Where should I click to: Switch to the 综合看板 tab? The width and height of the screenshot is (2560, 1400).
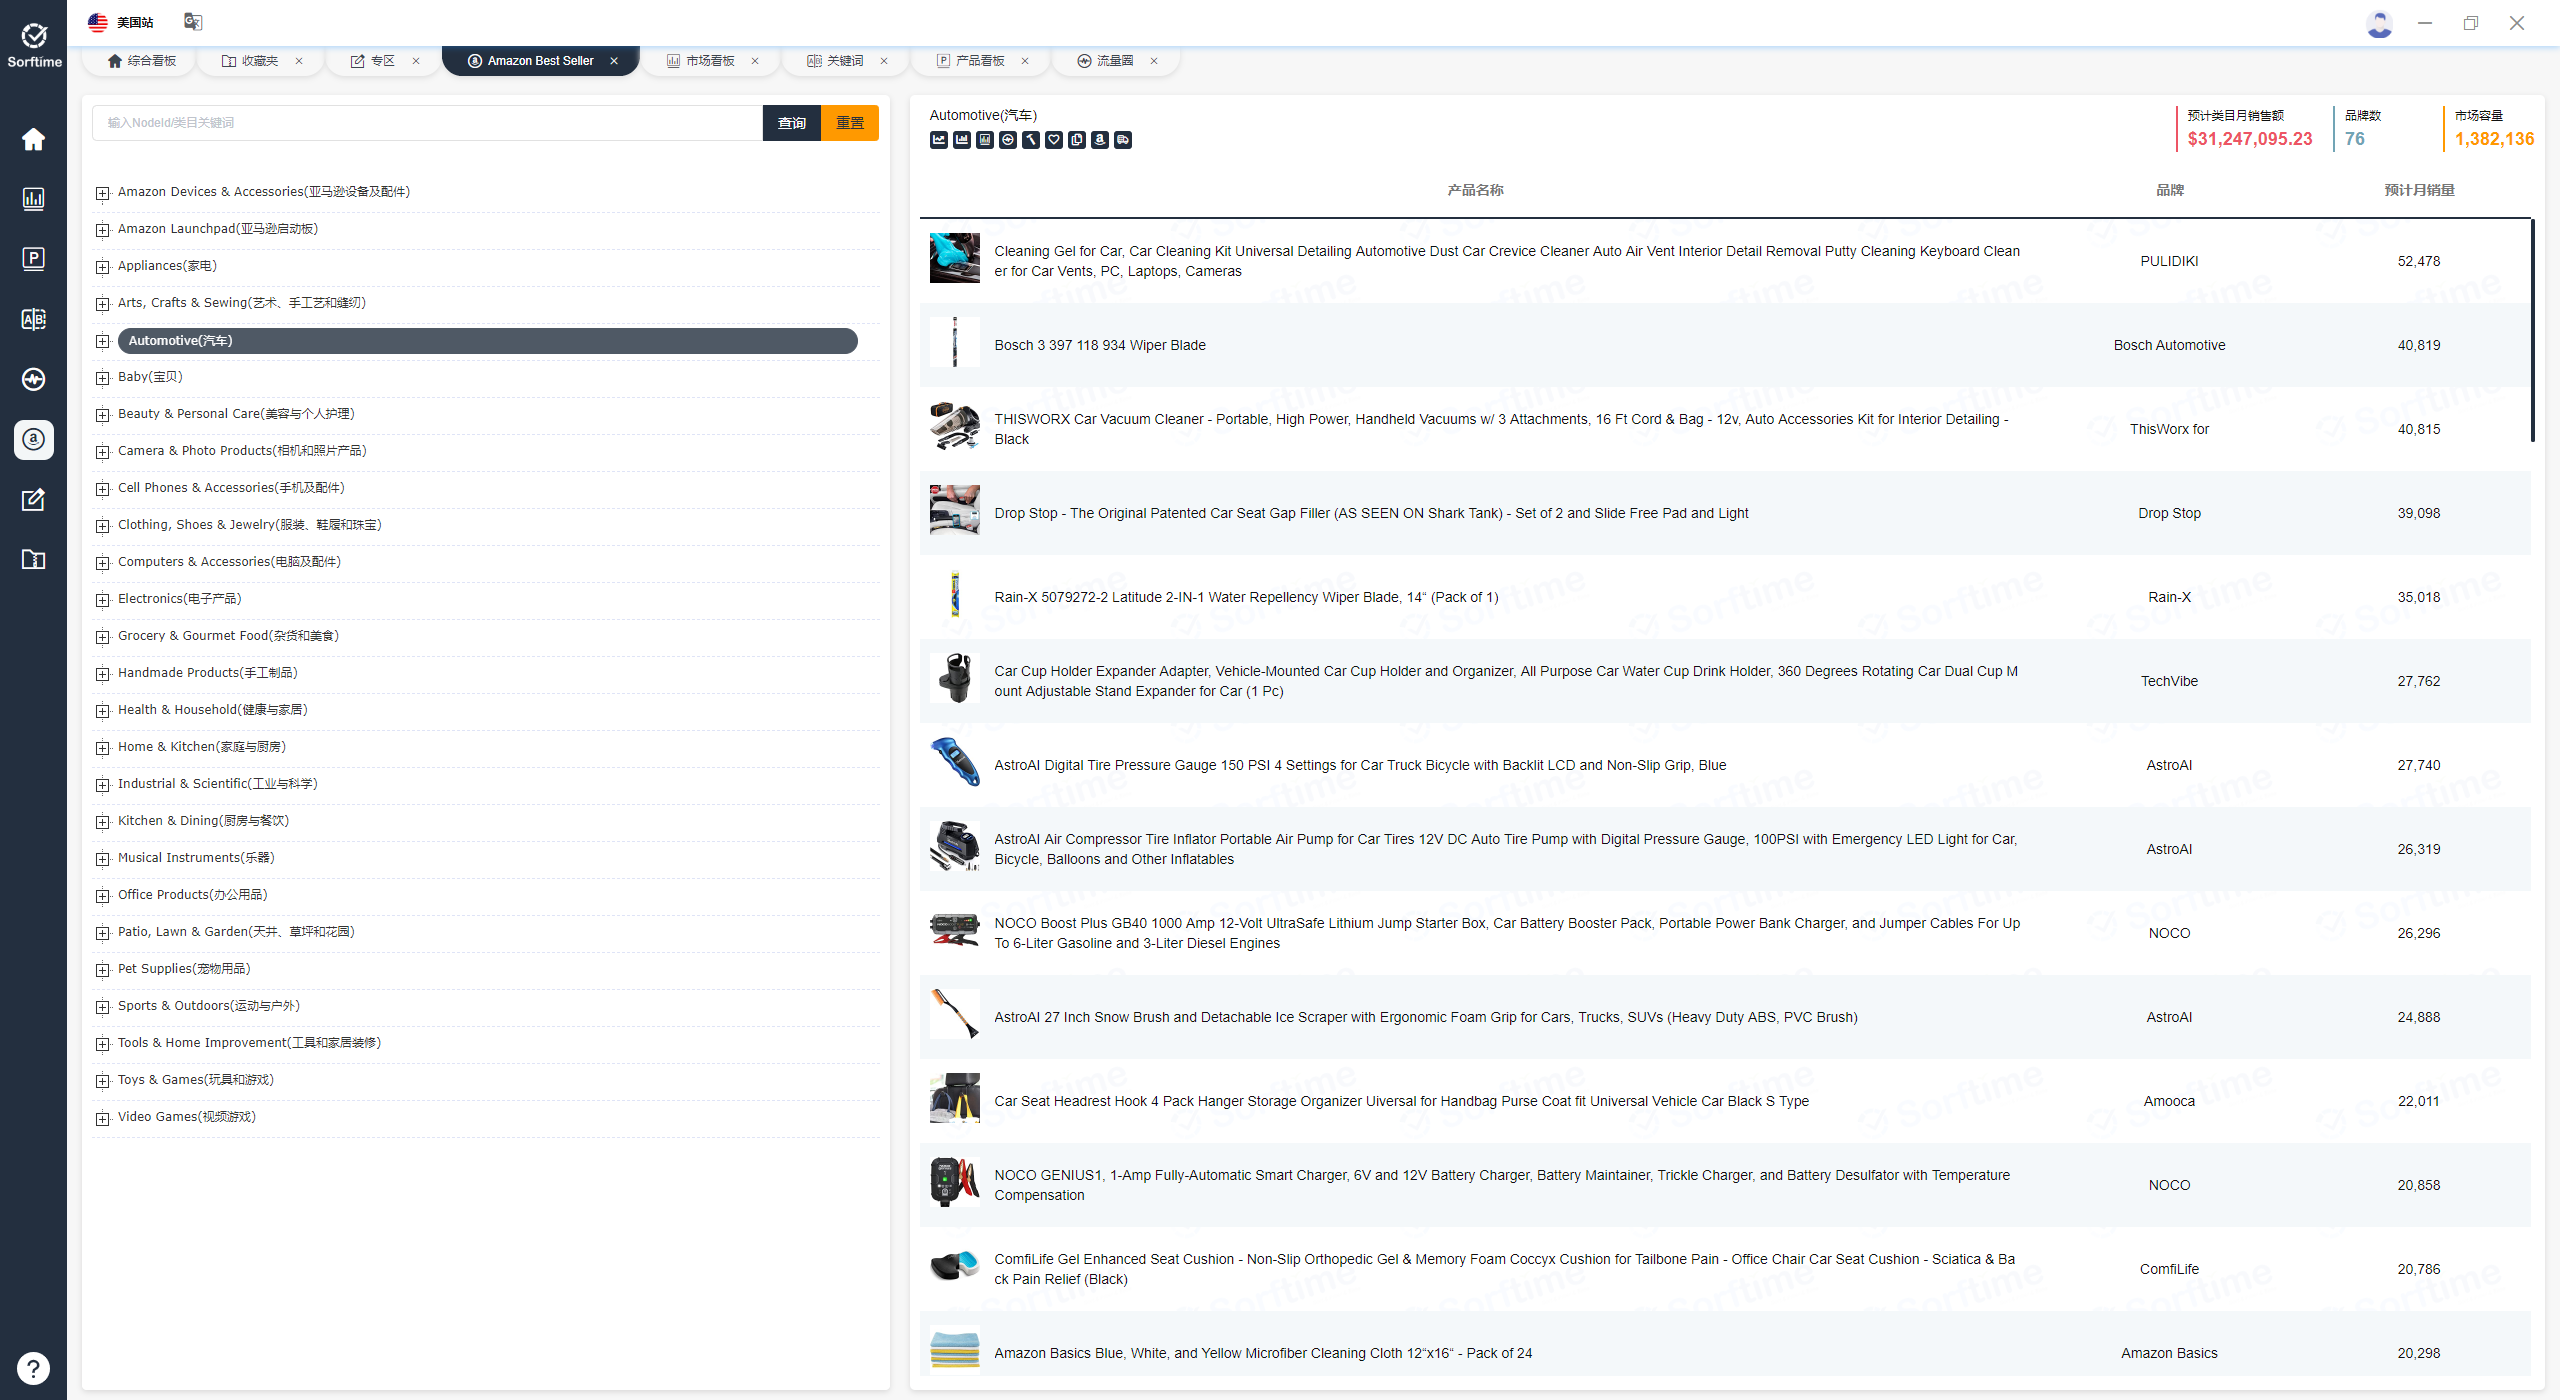click(x=142, y=61)
